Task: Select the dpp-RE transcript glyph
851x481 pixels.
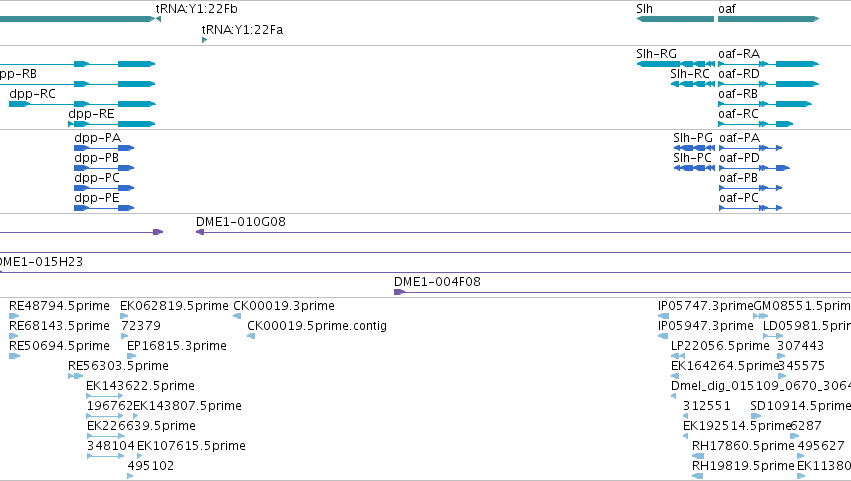Action: (112, 124)
